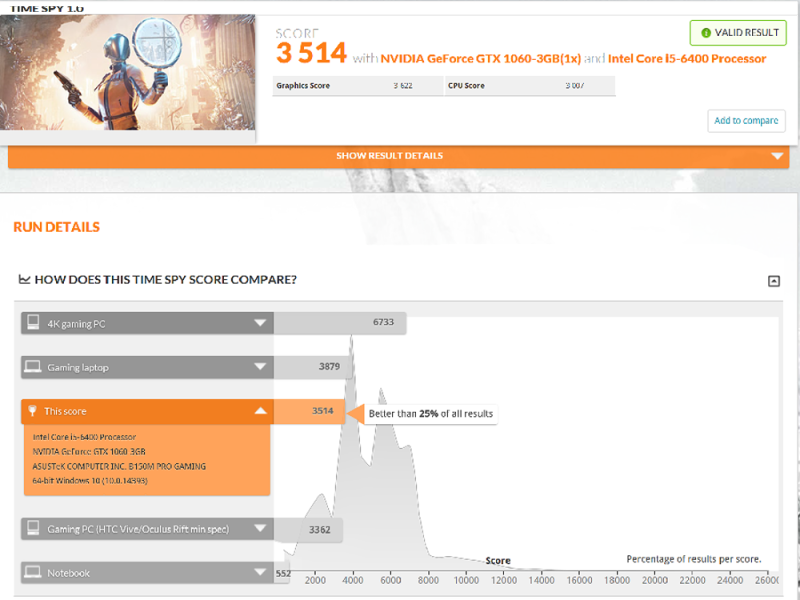Expand the Gaming laptop row
This screenshot has height=600, width=800.
click(x=260, y=367)
